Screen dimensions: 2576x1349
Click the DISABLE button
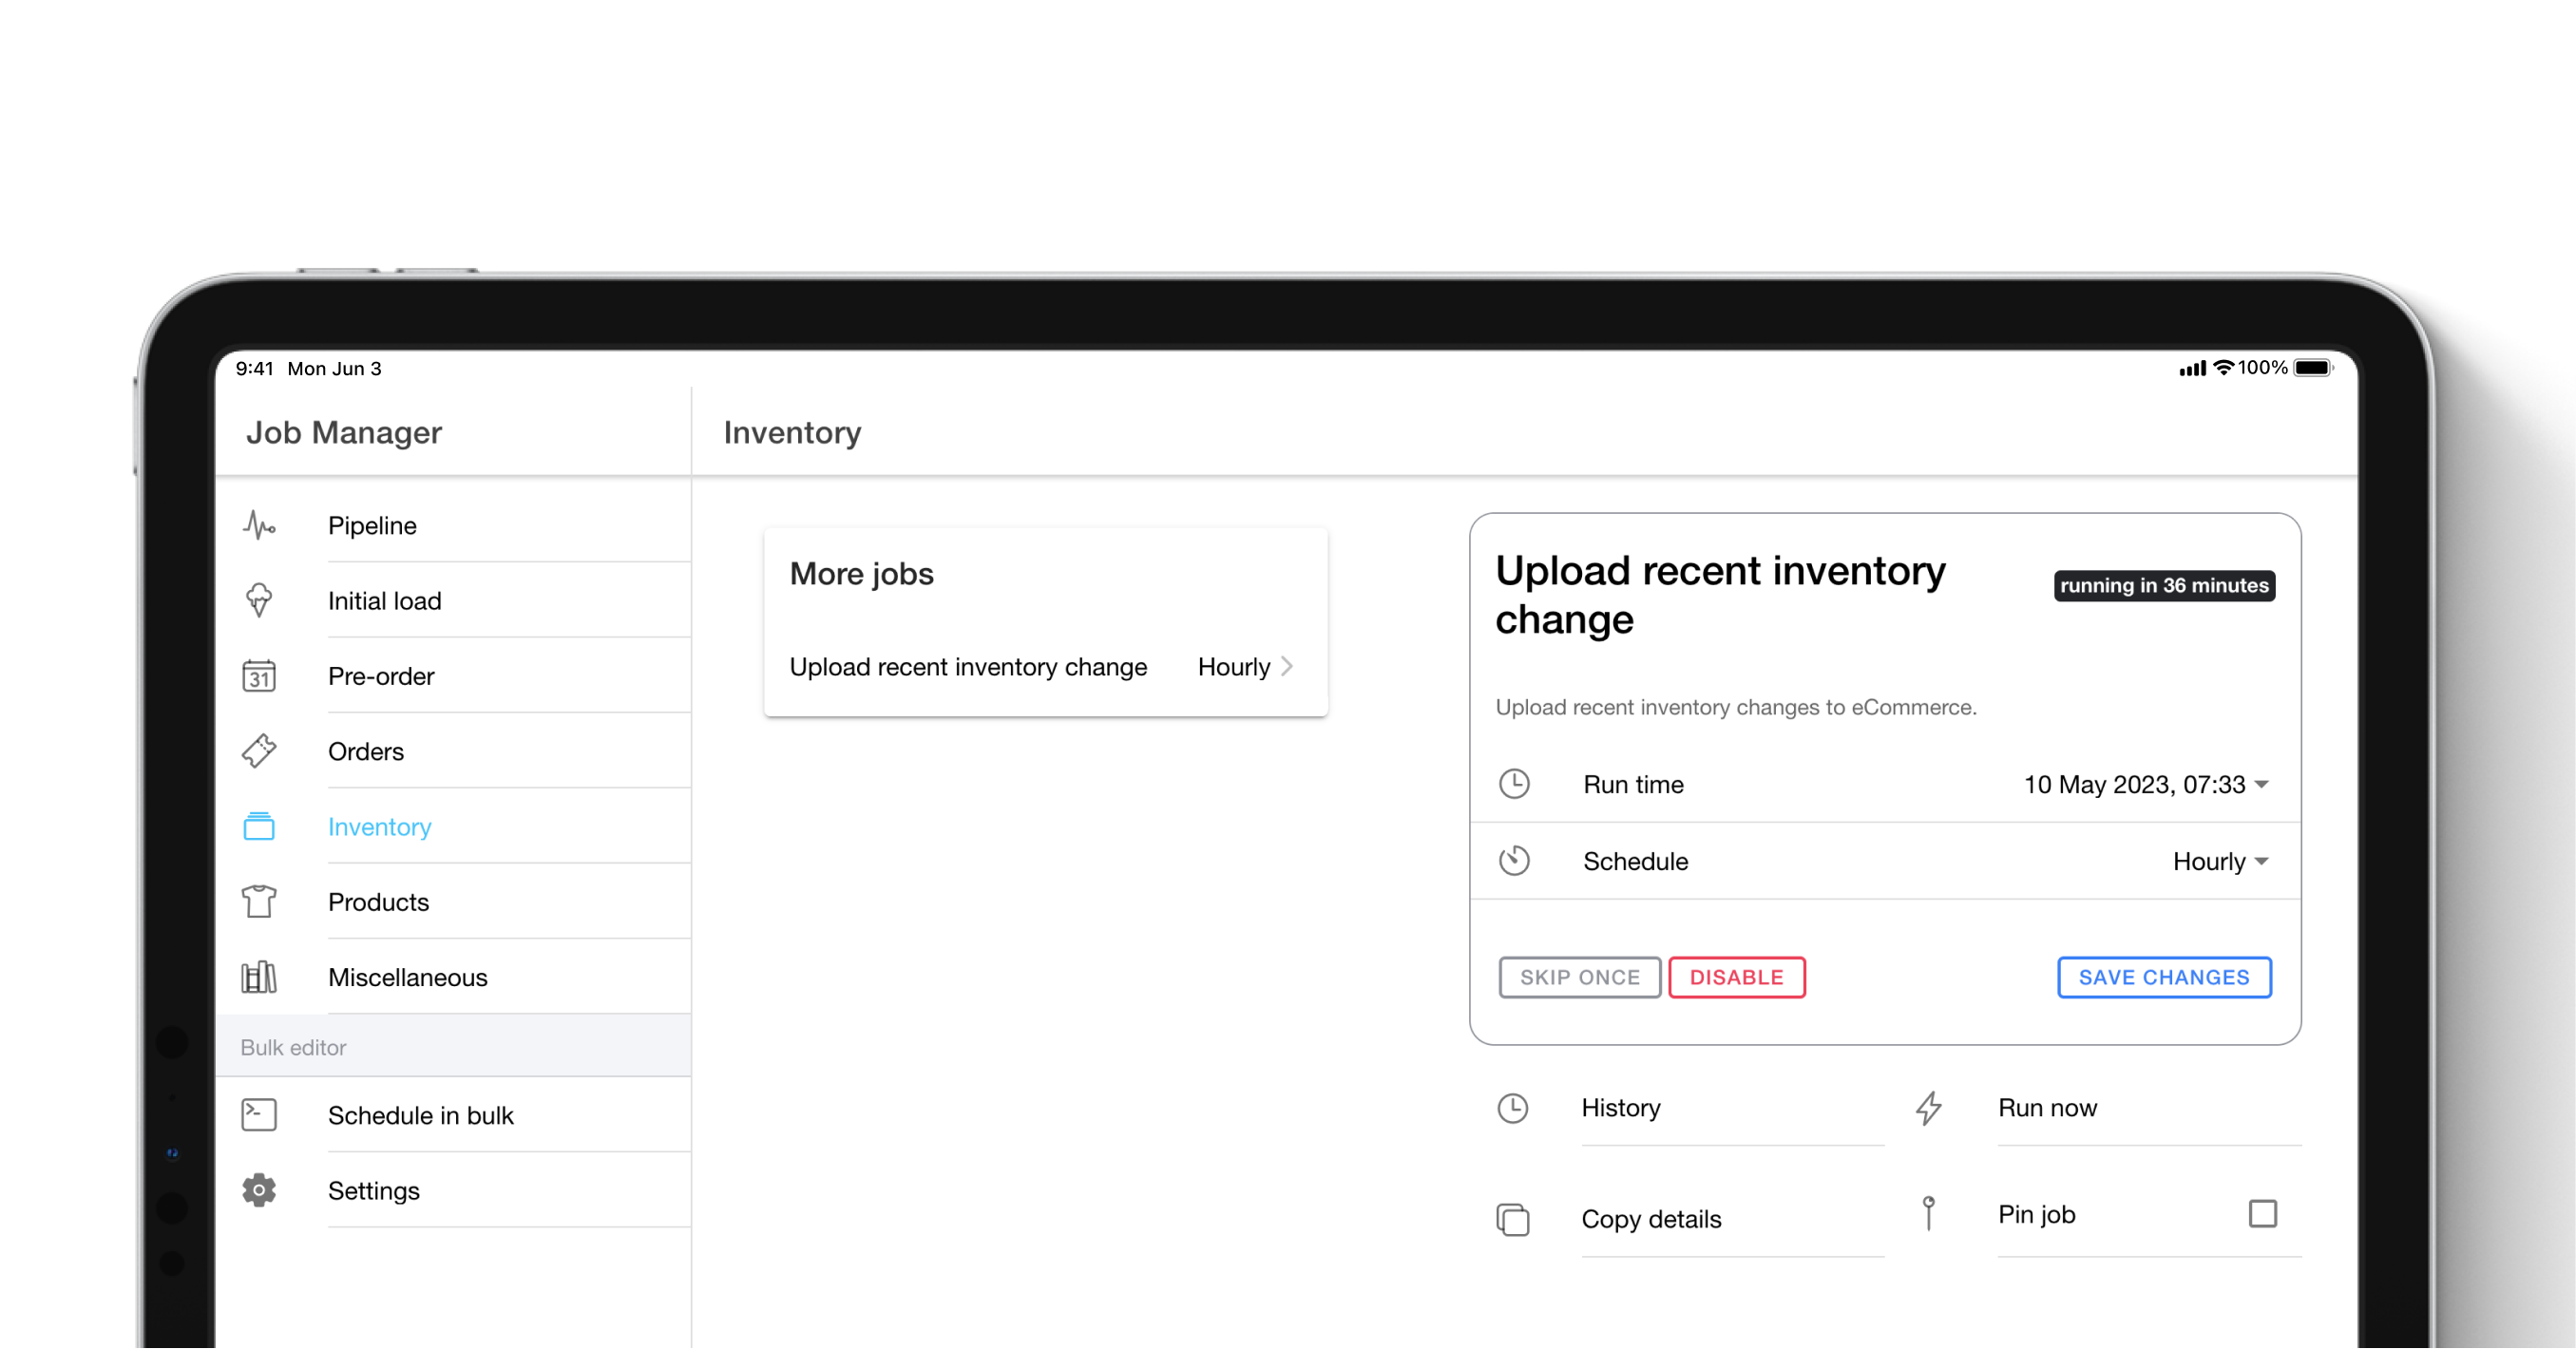pyautogui.click(x=1737, y=977)
